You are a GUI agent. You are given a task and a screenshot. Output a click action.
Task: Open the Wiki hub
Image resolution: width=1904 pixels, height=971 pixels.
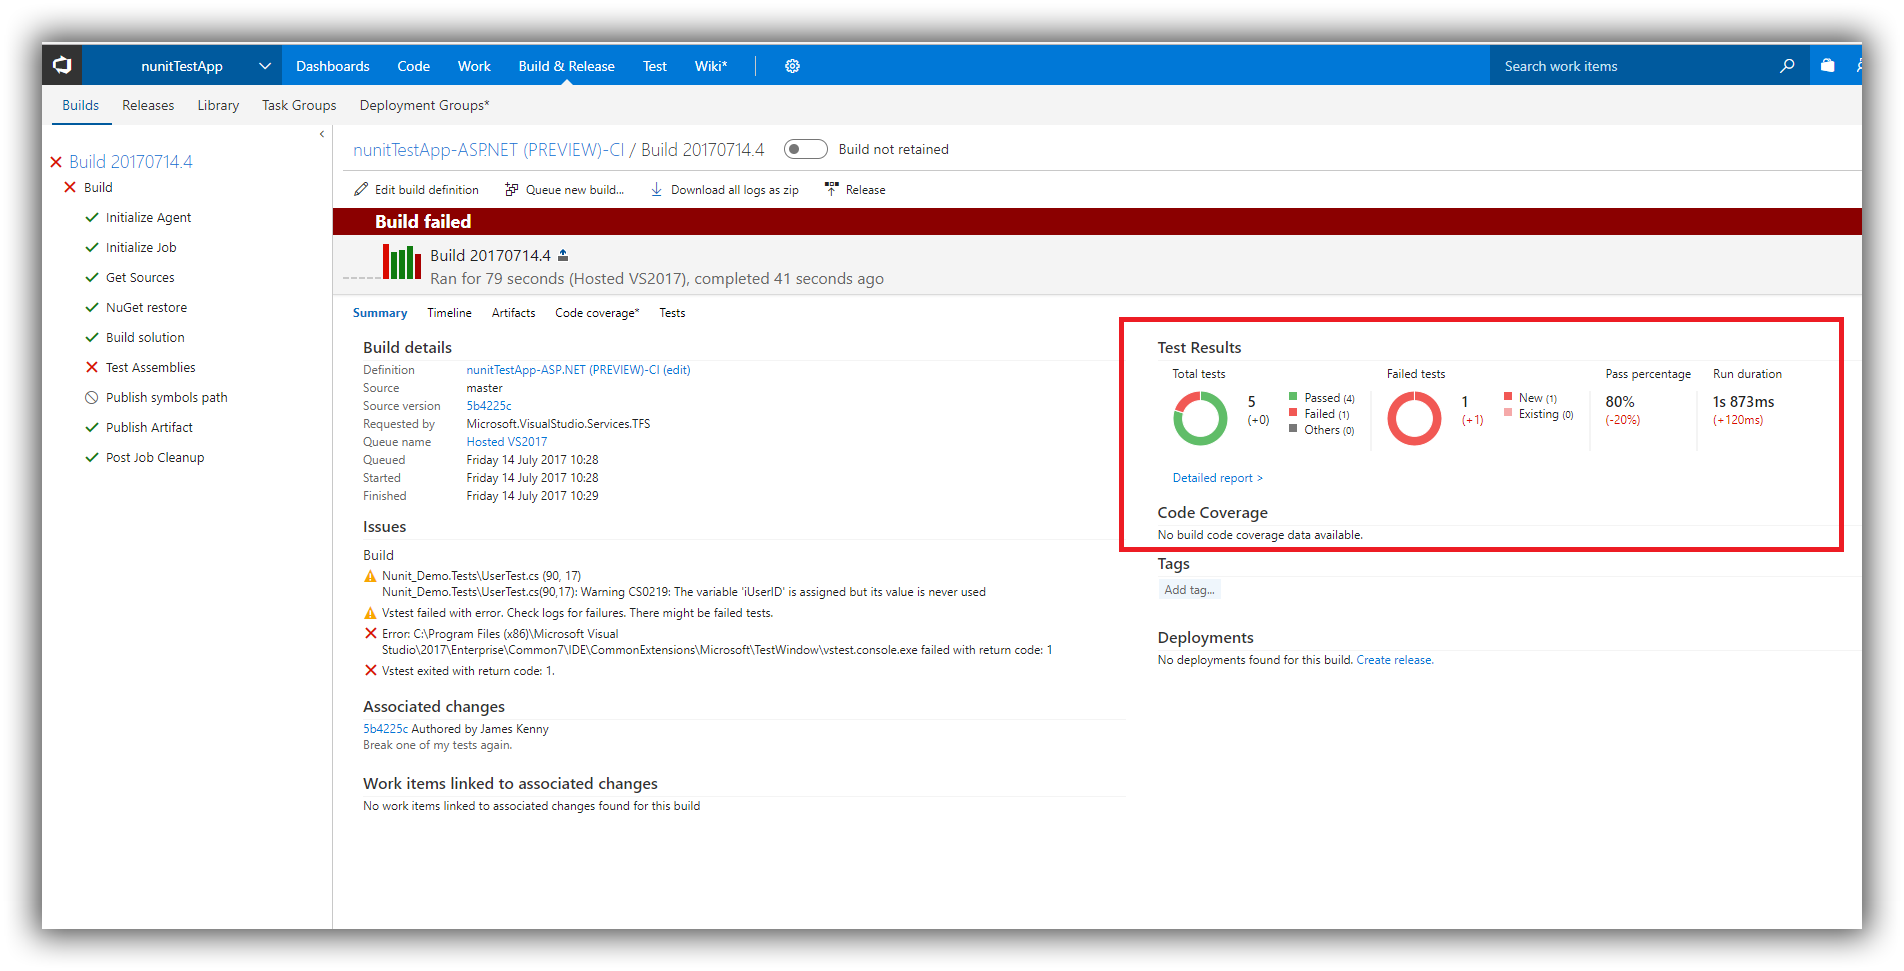click(x=711, y=66)
